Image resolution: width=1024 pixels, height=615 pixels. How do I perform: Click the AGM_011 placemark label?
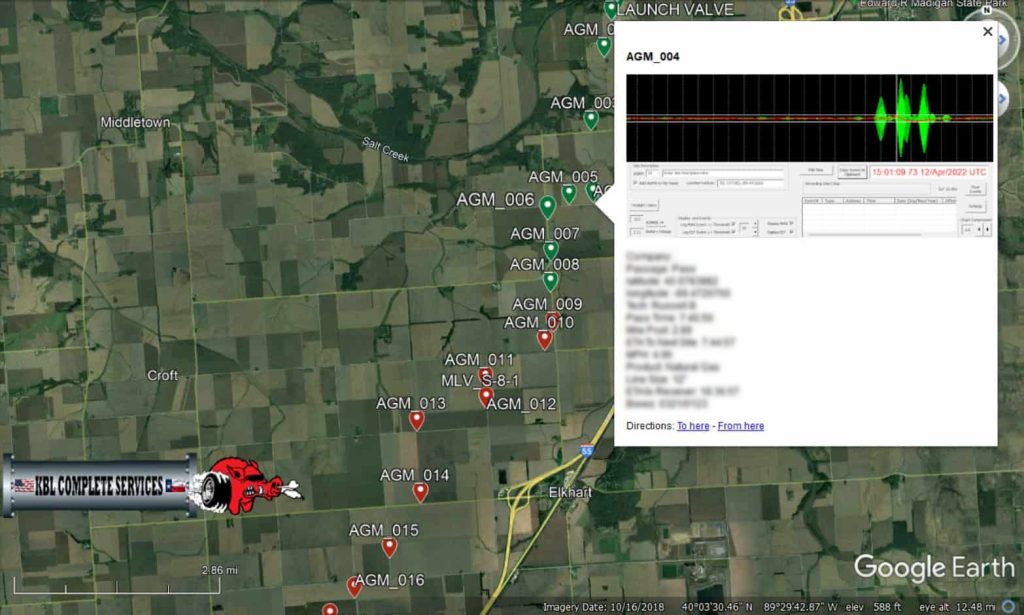point(479,359)
